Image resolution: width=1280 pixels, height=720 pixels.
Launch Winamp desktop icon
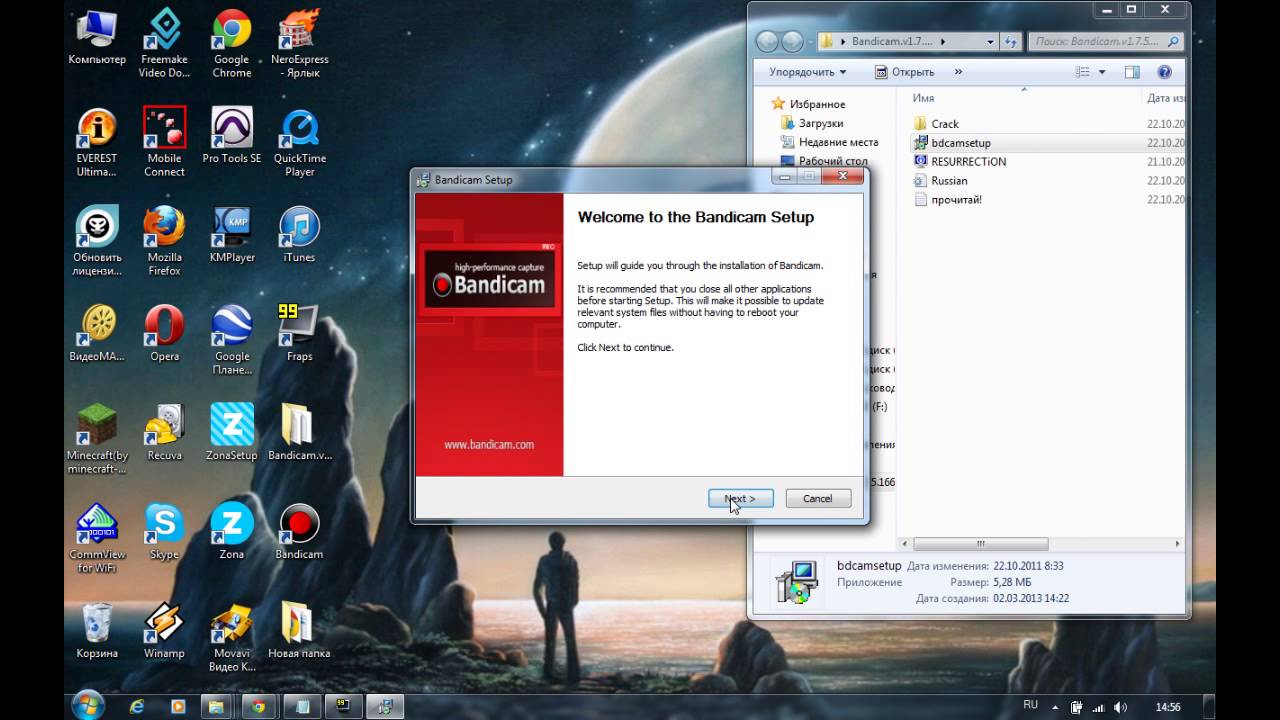click(x=164, y=631)
